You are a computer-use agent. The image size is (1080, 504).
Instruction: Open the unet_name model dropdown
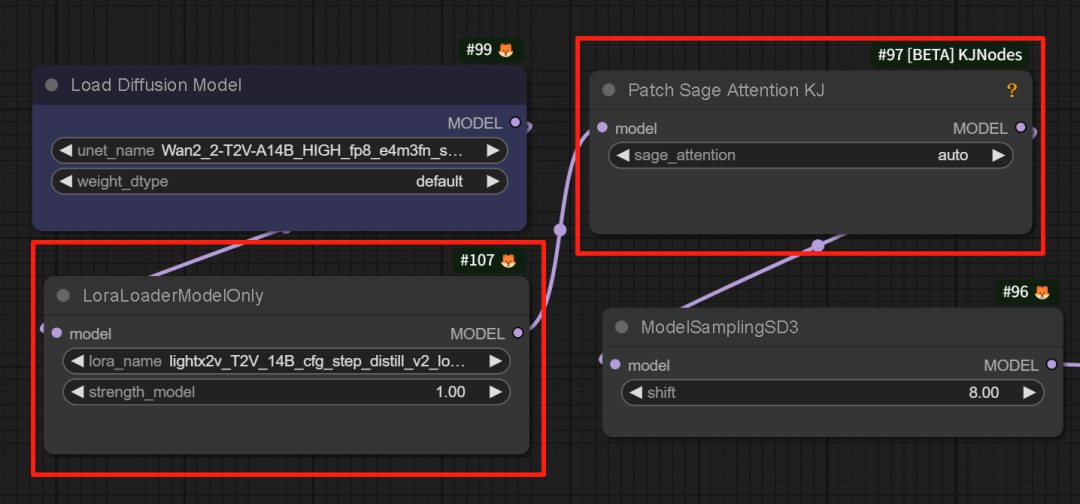(280, 151)
